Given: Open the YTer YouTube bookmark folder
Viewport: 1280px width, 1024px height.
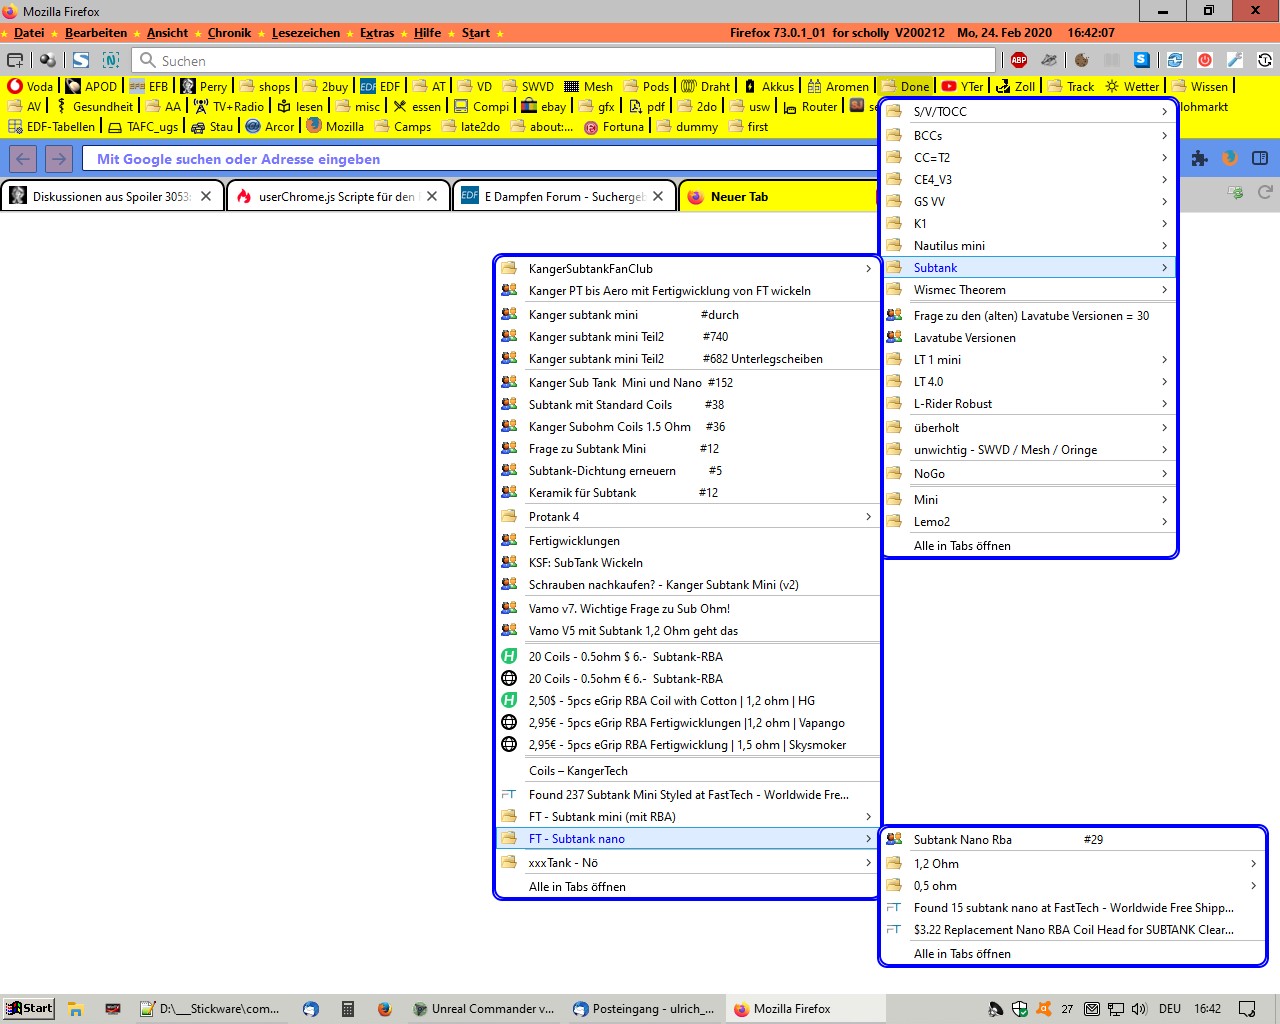Looking at the screenshot, I should (963, 86).
